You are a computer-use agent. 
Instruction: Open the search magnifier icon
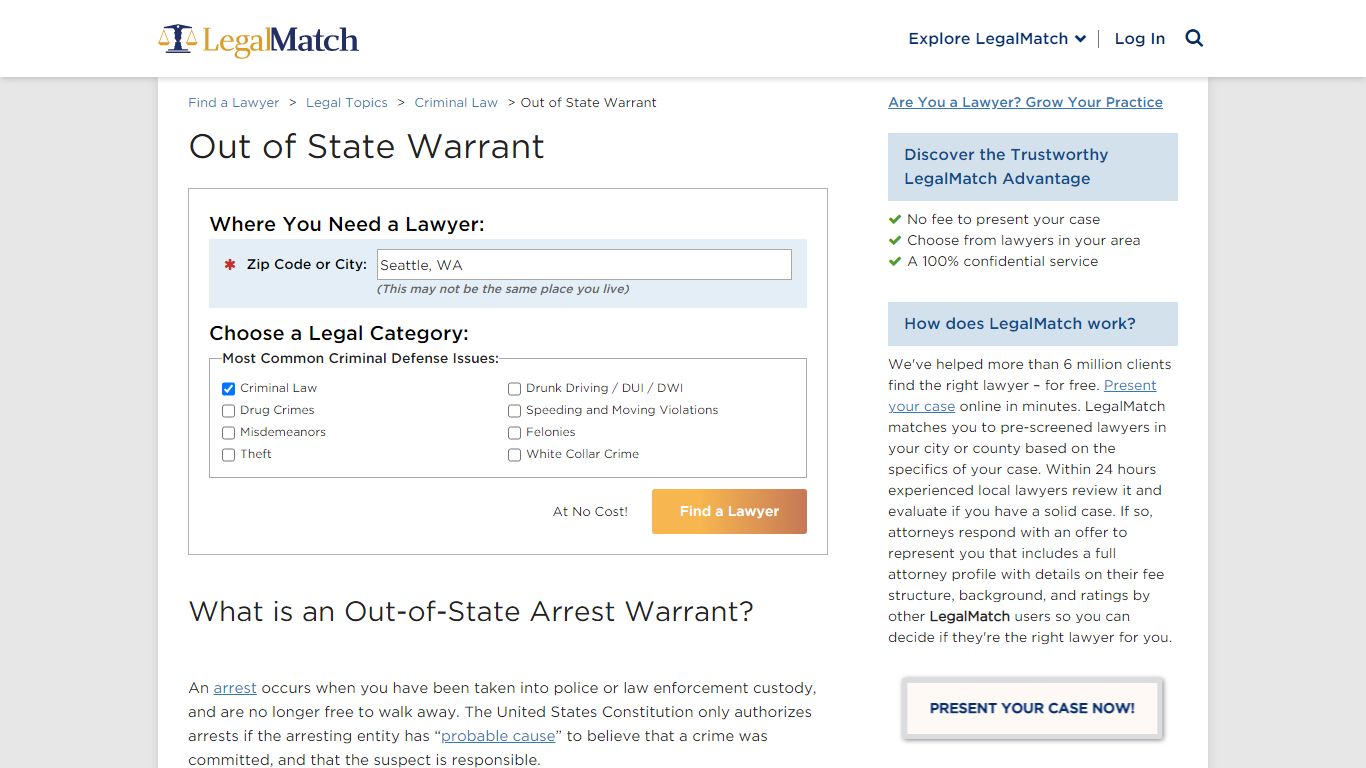pos(1194,38)
